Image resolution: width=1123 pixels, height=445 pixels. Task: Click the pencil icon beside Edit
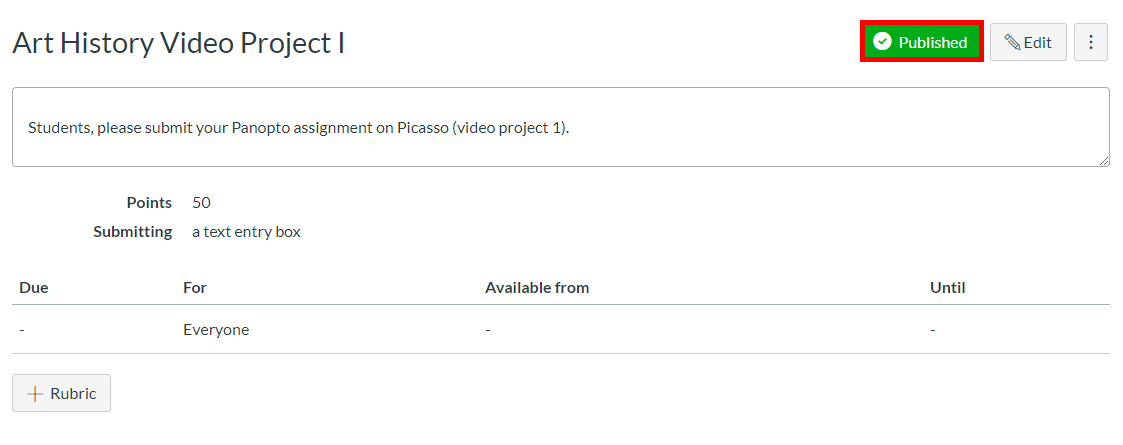tap(1013, 42)
